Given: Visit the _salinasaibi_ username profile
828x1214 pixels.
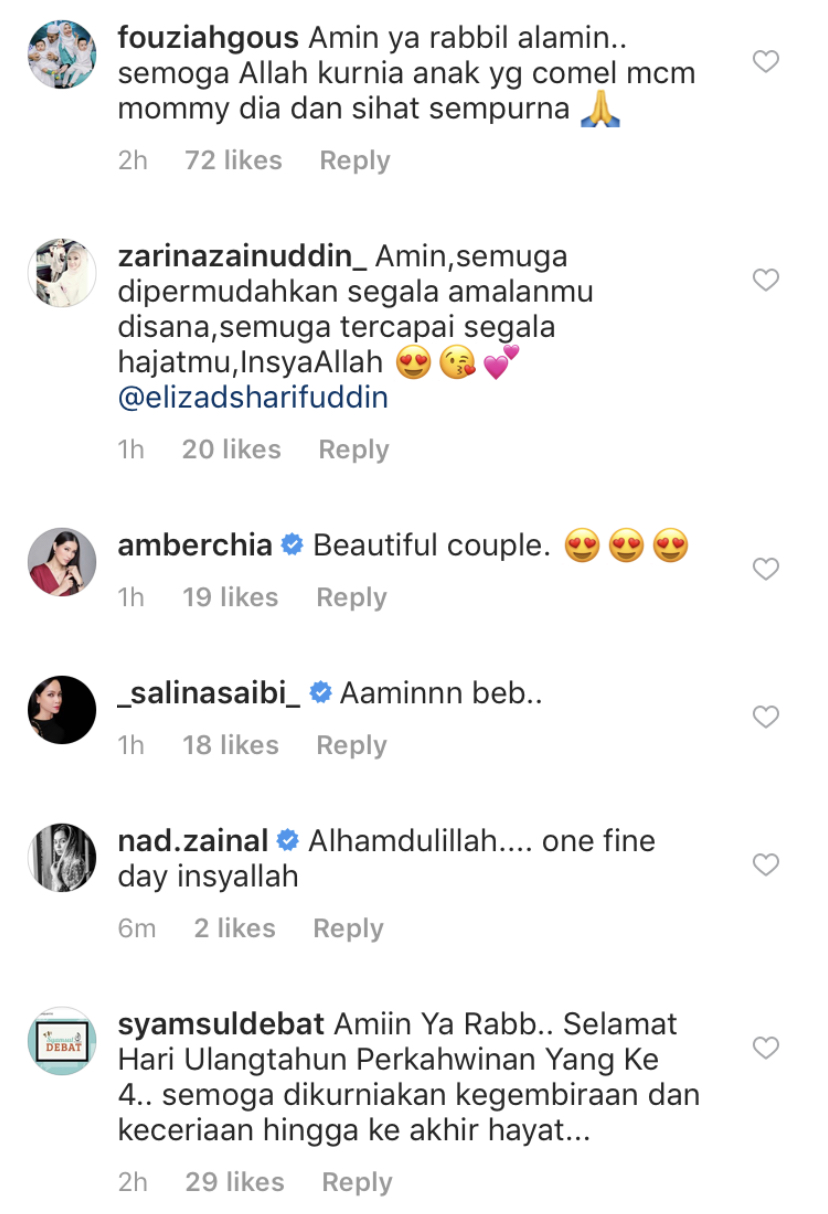Looking at the screenshot, I should click(x=209, y=694).
